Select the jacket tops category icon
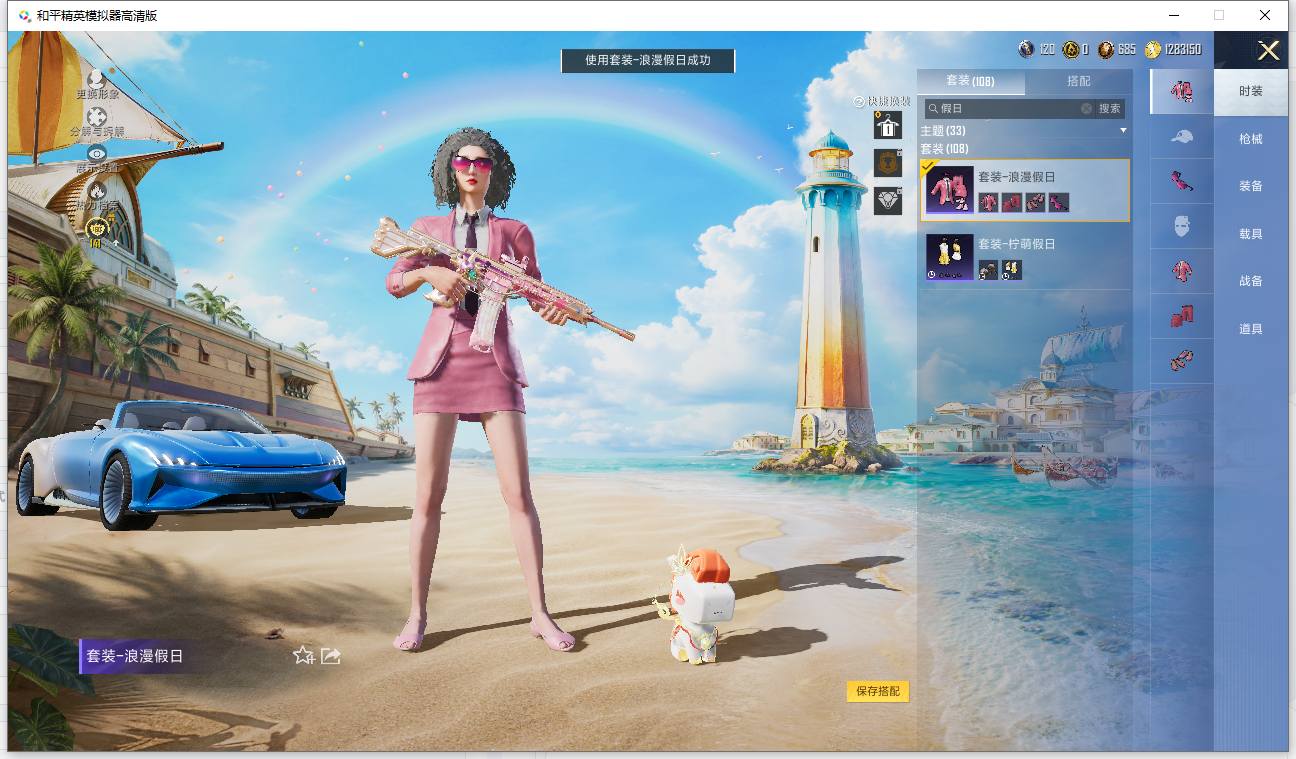The height and width of the screenshot is (759, 1296). [1182, 271]
